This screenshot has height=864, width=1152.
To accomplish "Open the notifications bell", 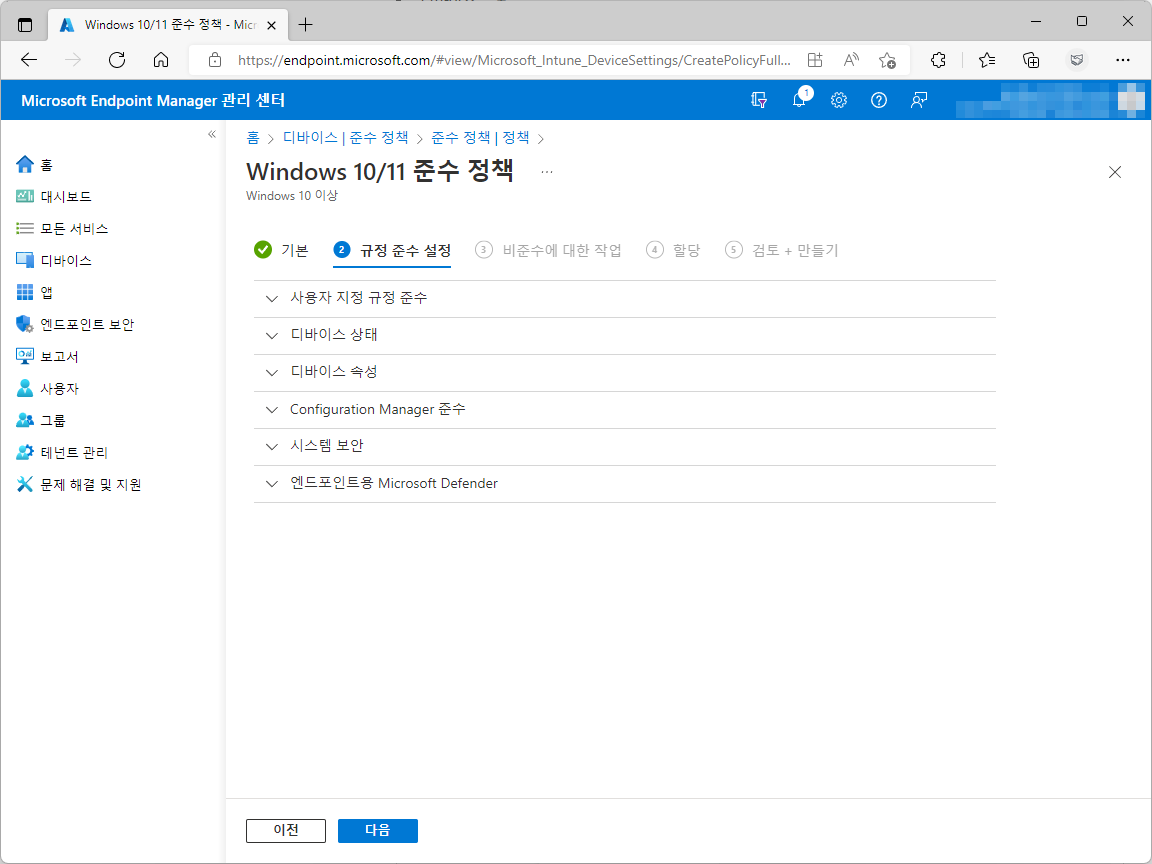I will click(x=799, y=100).
